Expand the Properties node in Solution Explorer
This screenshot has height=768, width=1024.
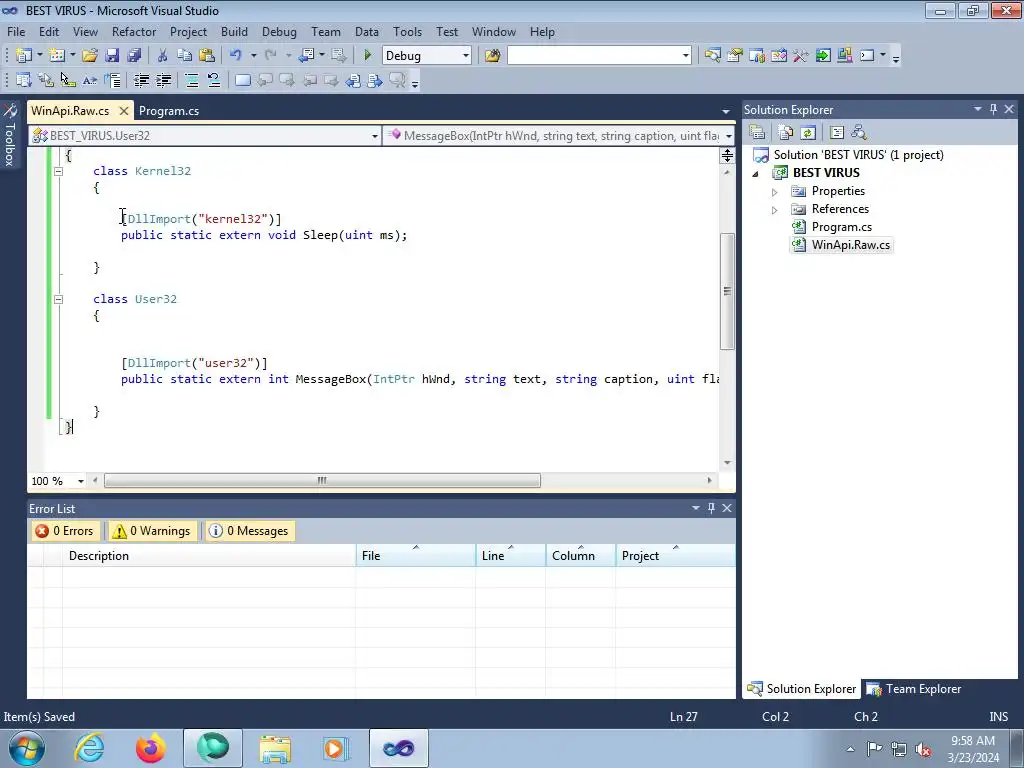775,192
